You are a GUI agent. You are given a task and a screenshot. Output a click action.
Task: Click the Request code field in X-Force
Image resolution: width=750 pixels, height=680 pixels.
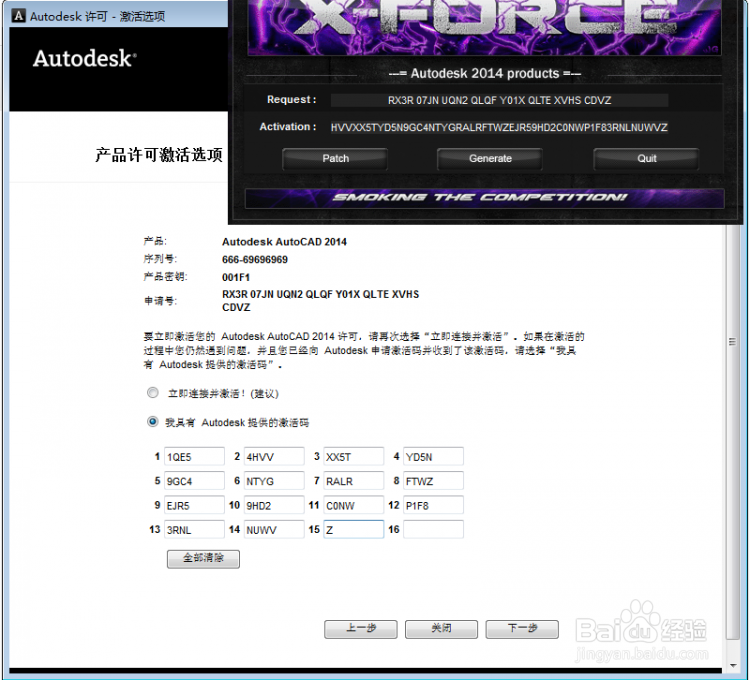coord(499,100)
